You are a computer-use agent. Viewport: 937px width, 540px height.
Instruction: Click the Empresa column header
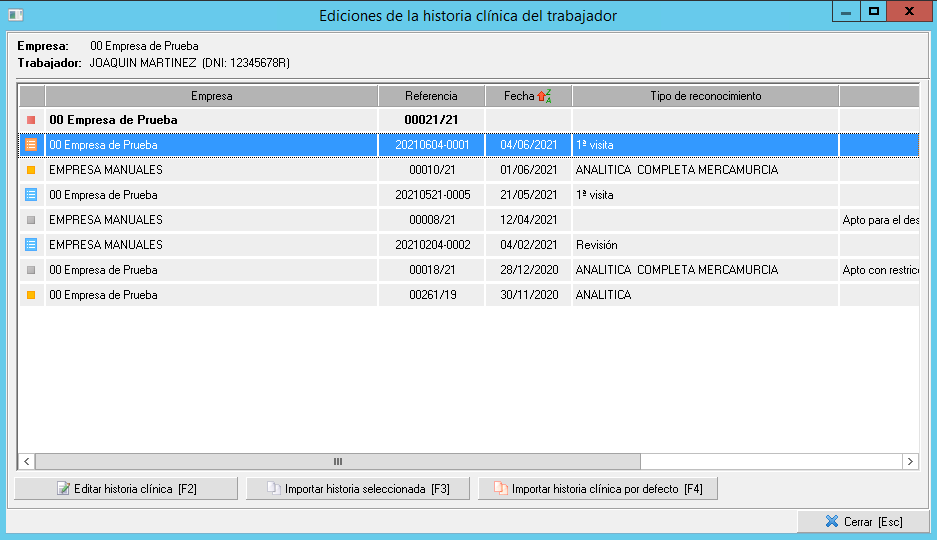click(211, 96)
